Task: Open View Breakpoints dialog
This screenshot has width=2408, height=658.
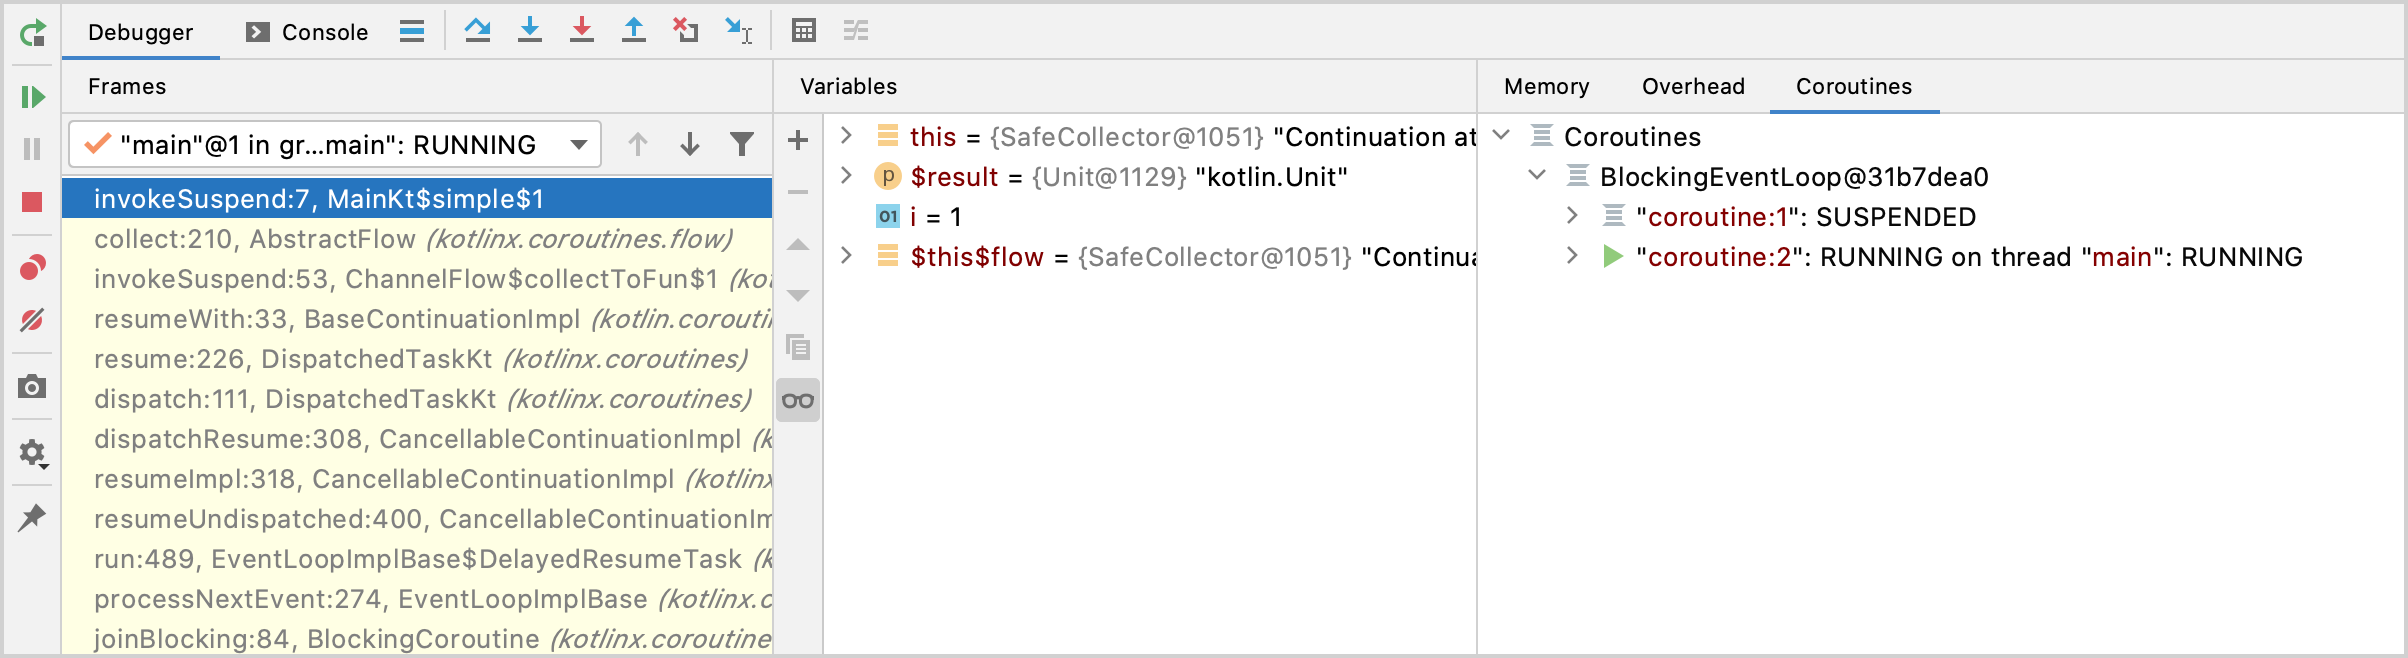Action: [32, 268]
